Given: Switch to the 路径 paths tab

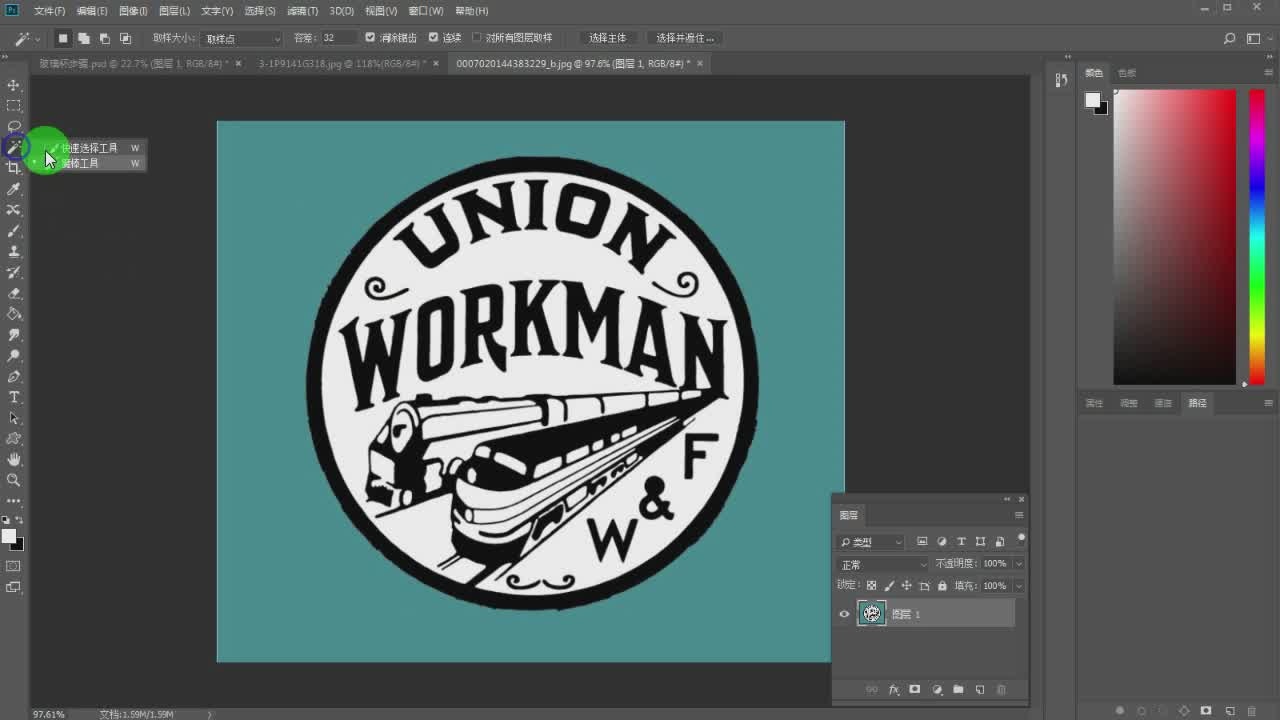Looking at the screenshot, I should pyautogui.click(x=1197, y=403).
